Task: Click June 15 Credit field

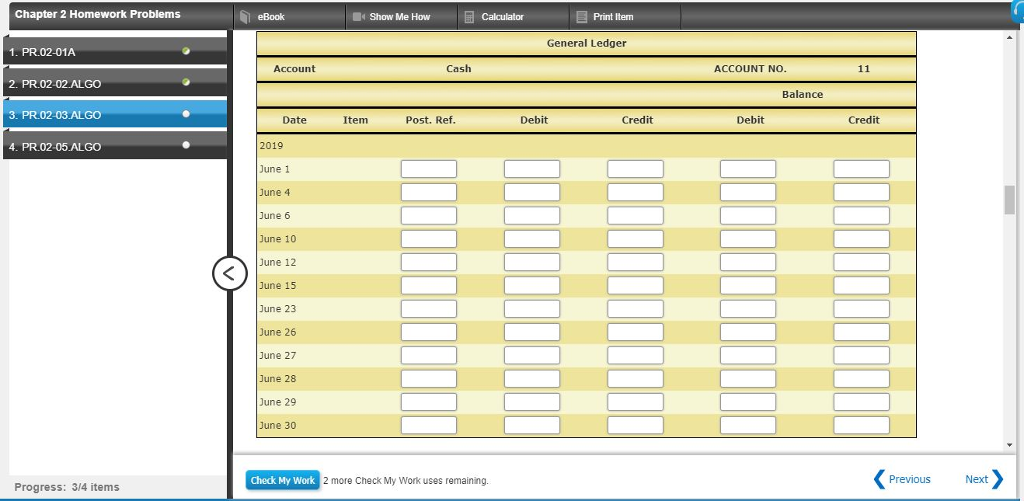Action: (635, 285)
